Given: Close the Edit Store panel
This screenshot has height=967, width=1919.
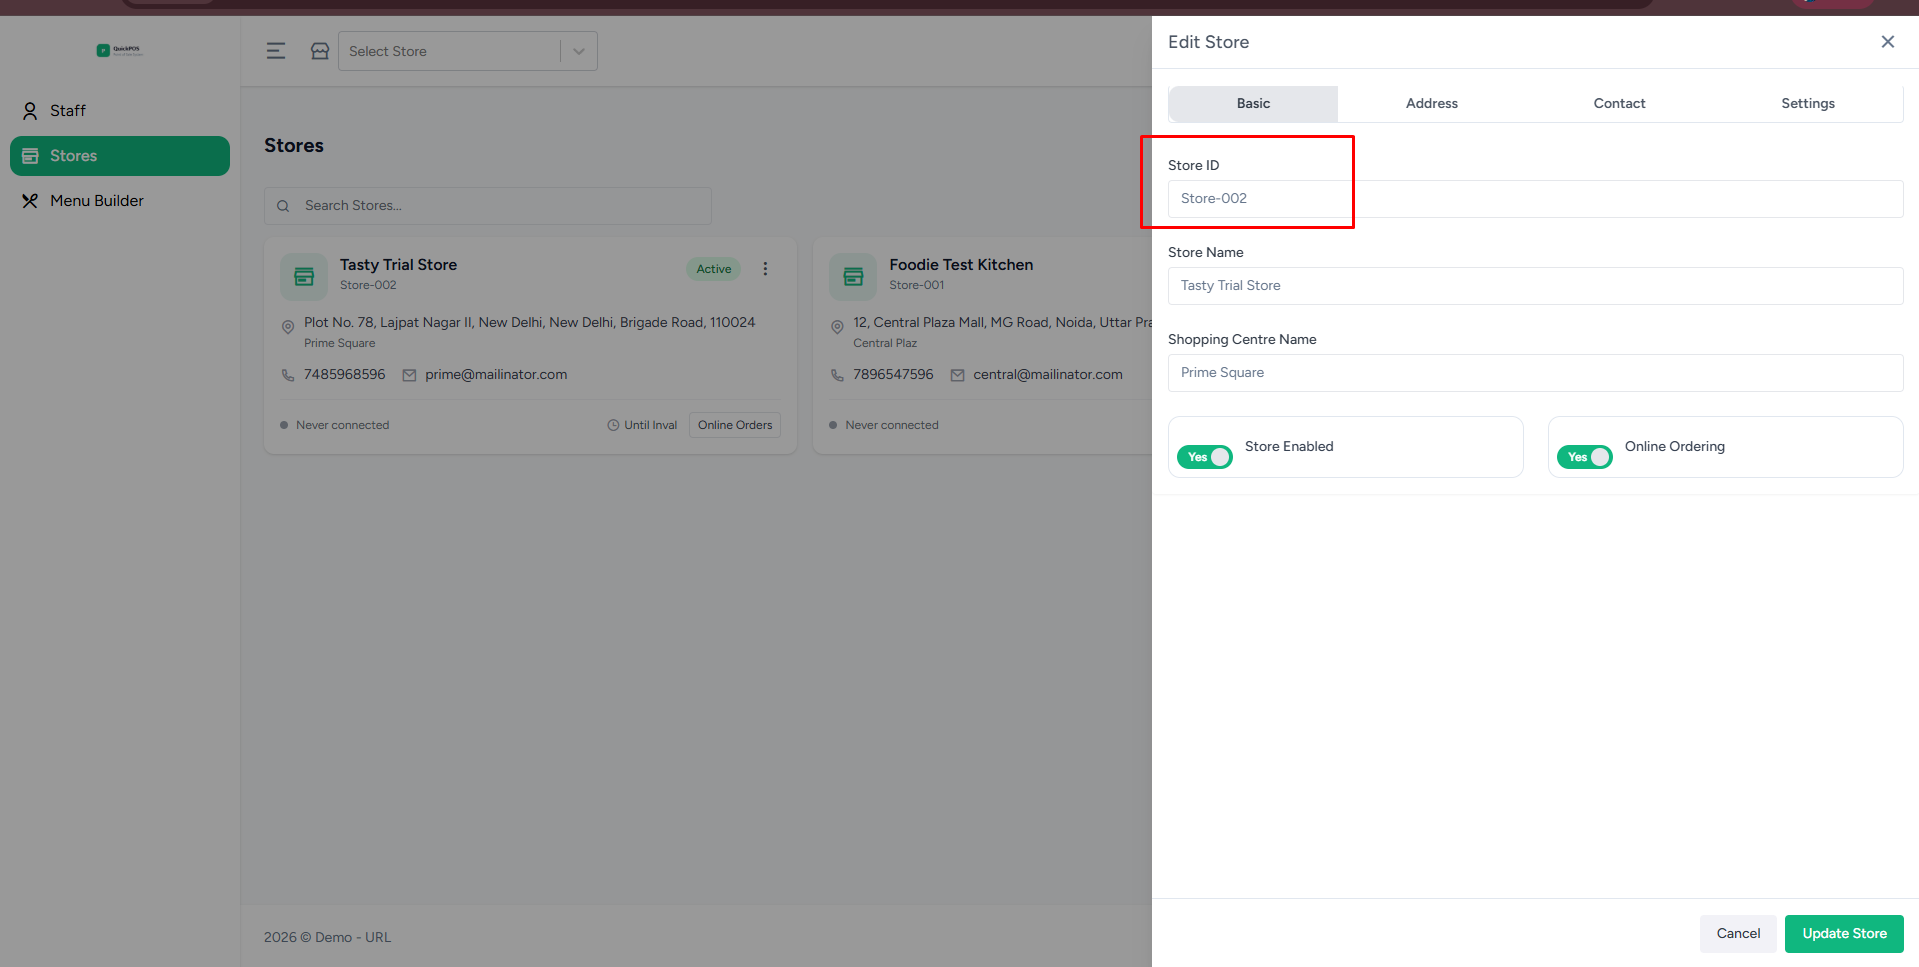Looking at the screenshot, I should click(x=1887, y=42).
